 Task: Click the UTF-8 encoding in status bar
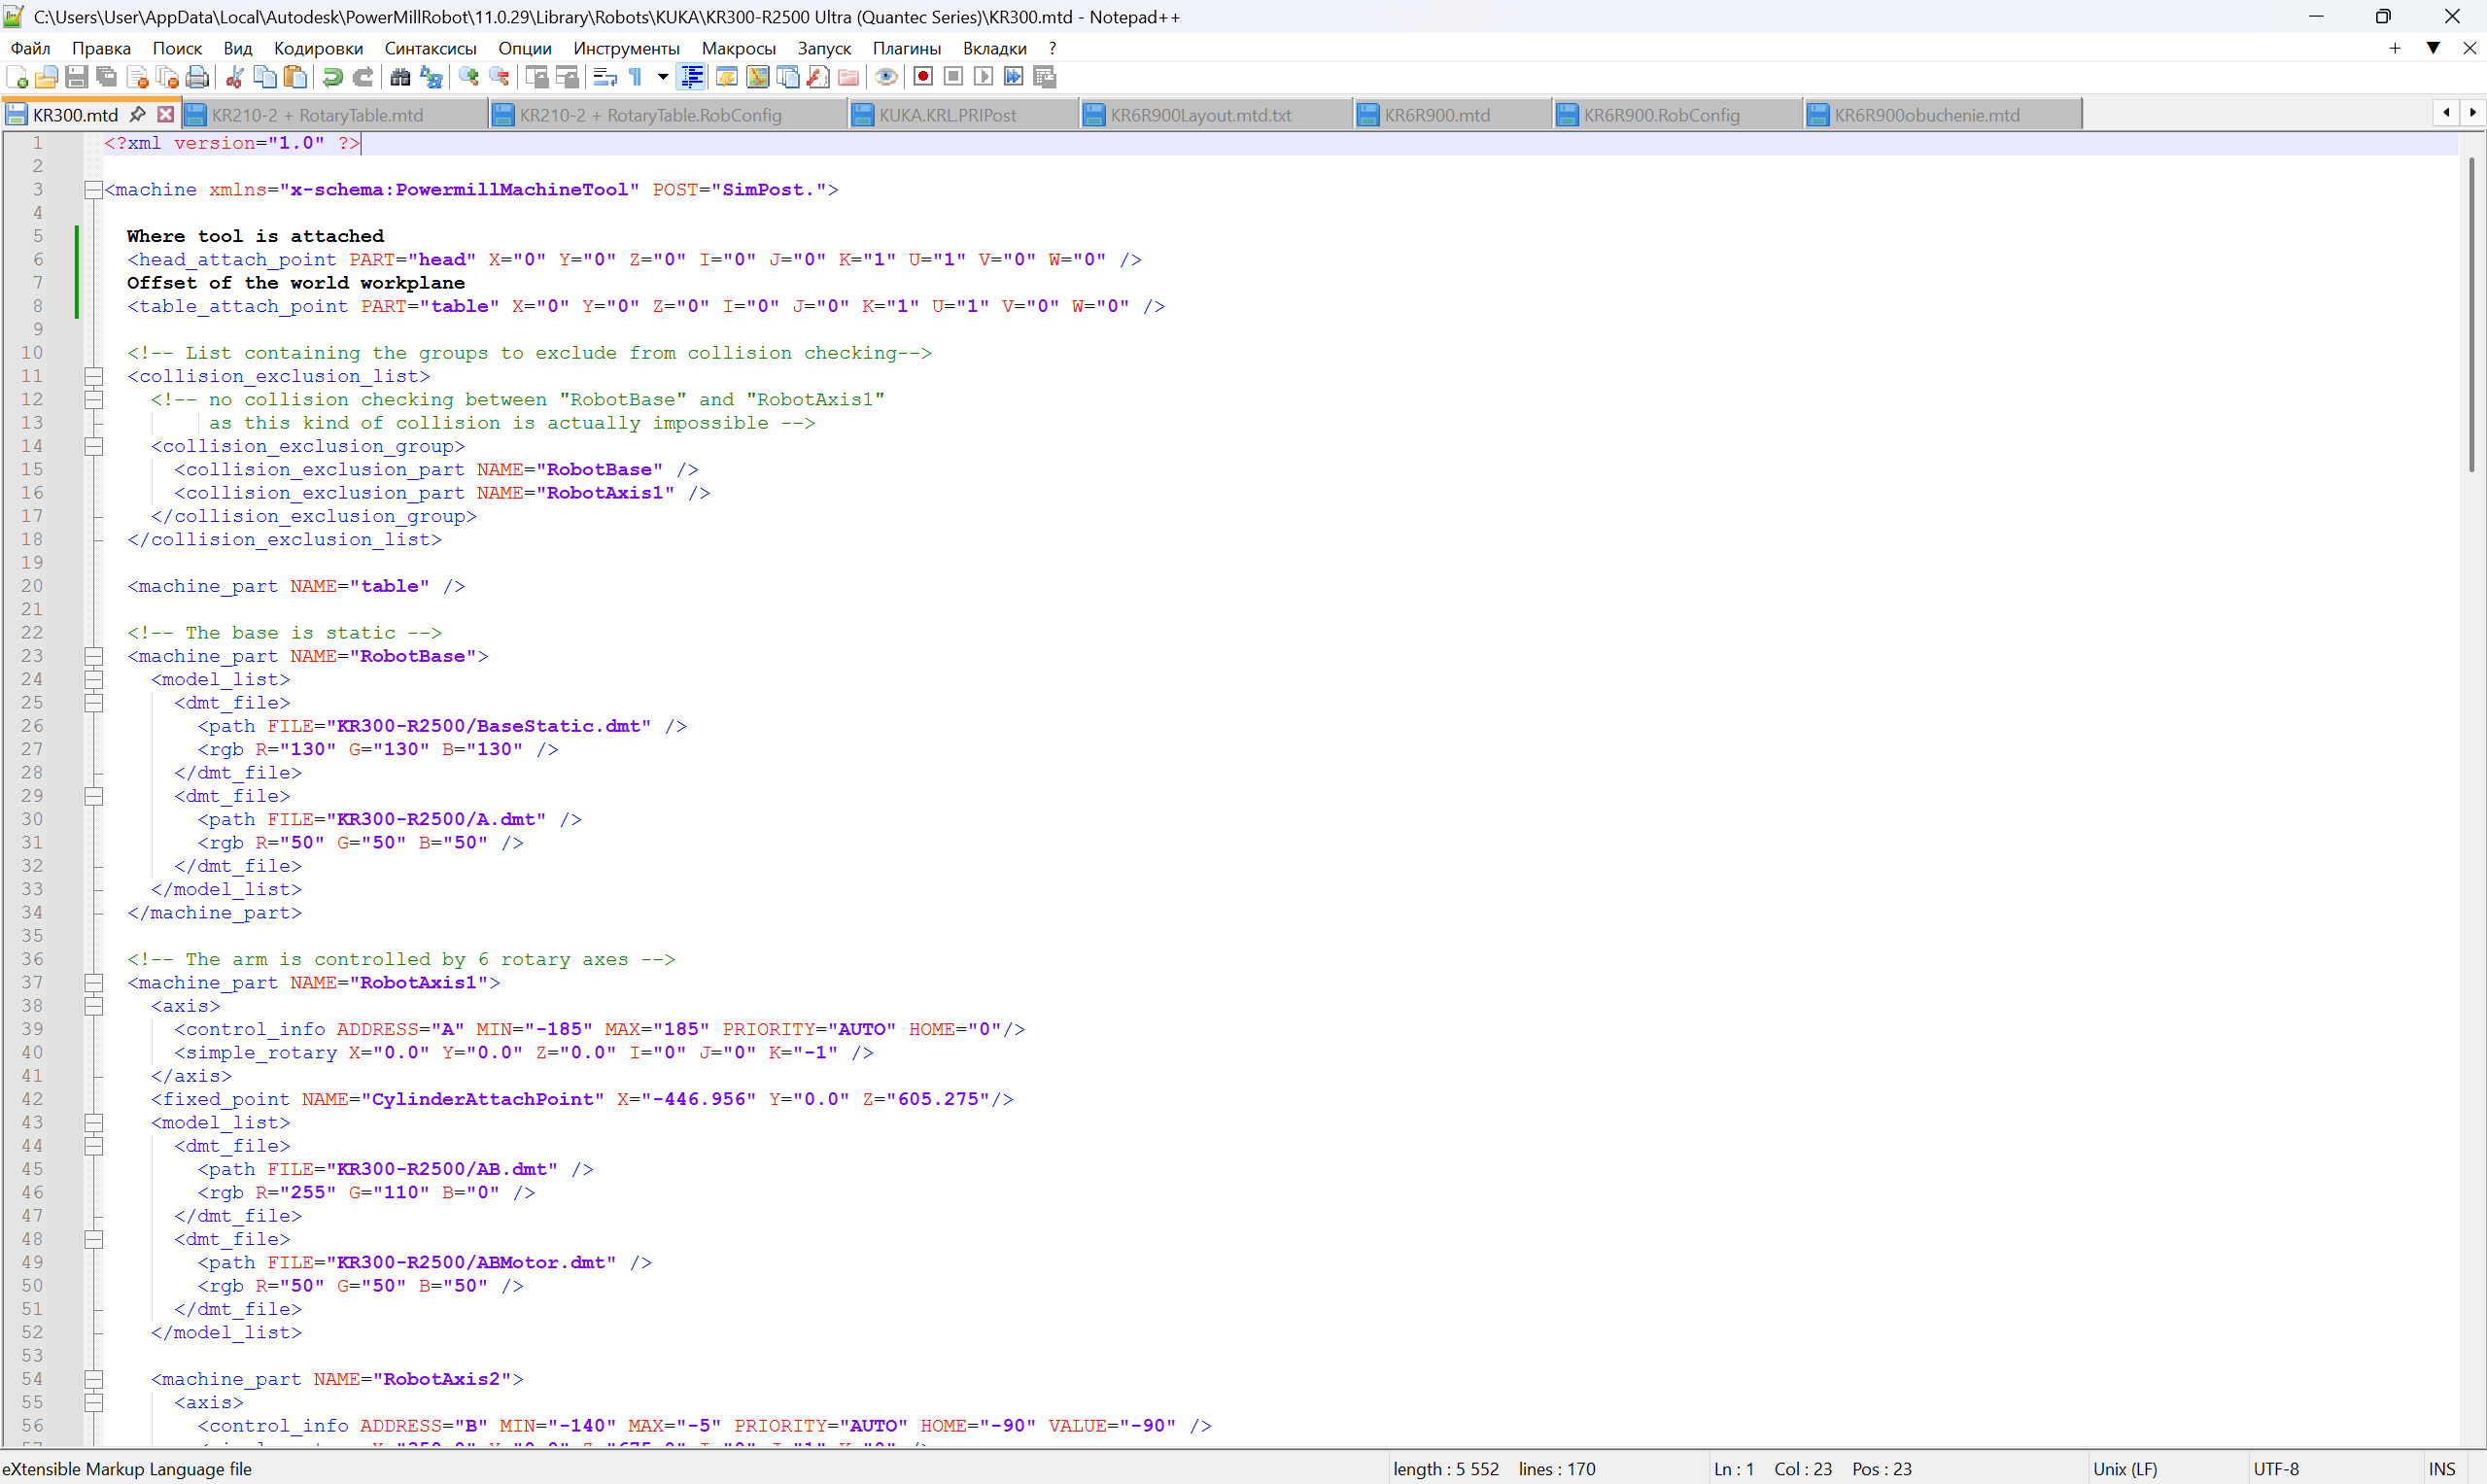point(2276,1468)
